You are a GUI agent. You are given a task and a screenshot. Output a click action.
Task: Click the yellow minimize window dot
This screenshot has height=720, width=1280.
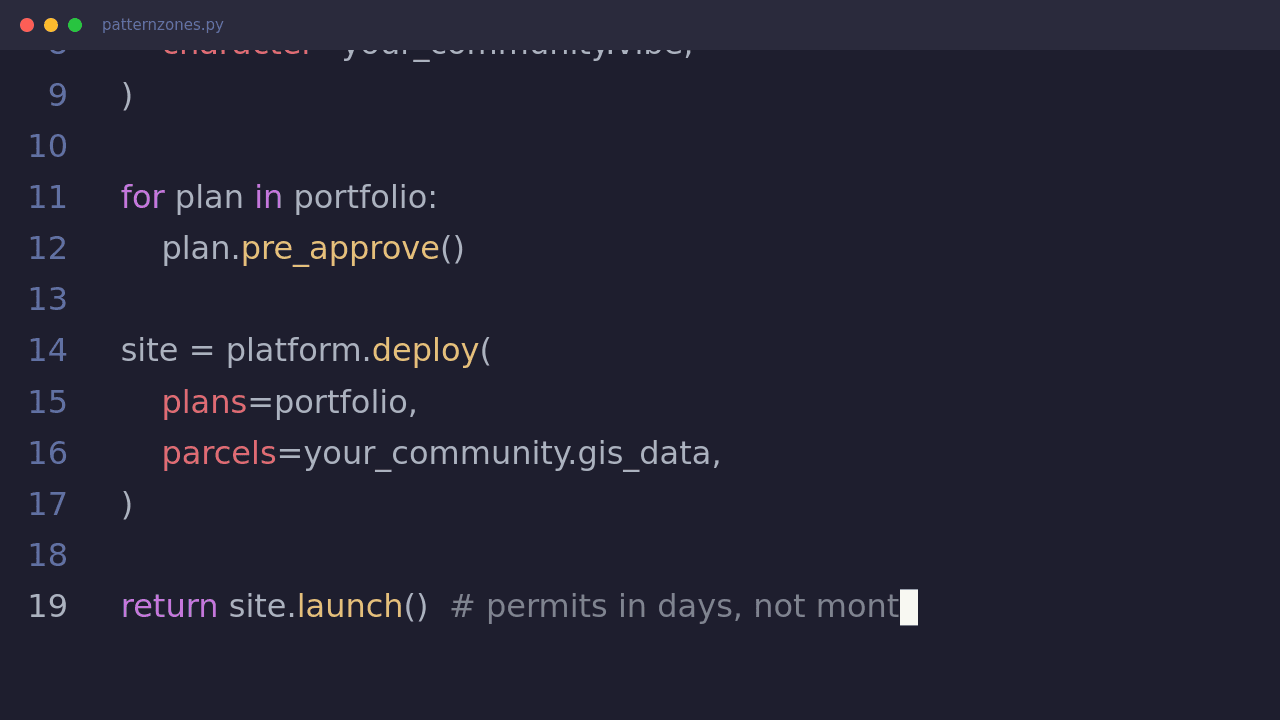point(51,25)
